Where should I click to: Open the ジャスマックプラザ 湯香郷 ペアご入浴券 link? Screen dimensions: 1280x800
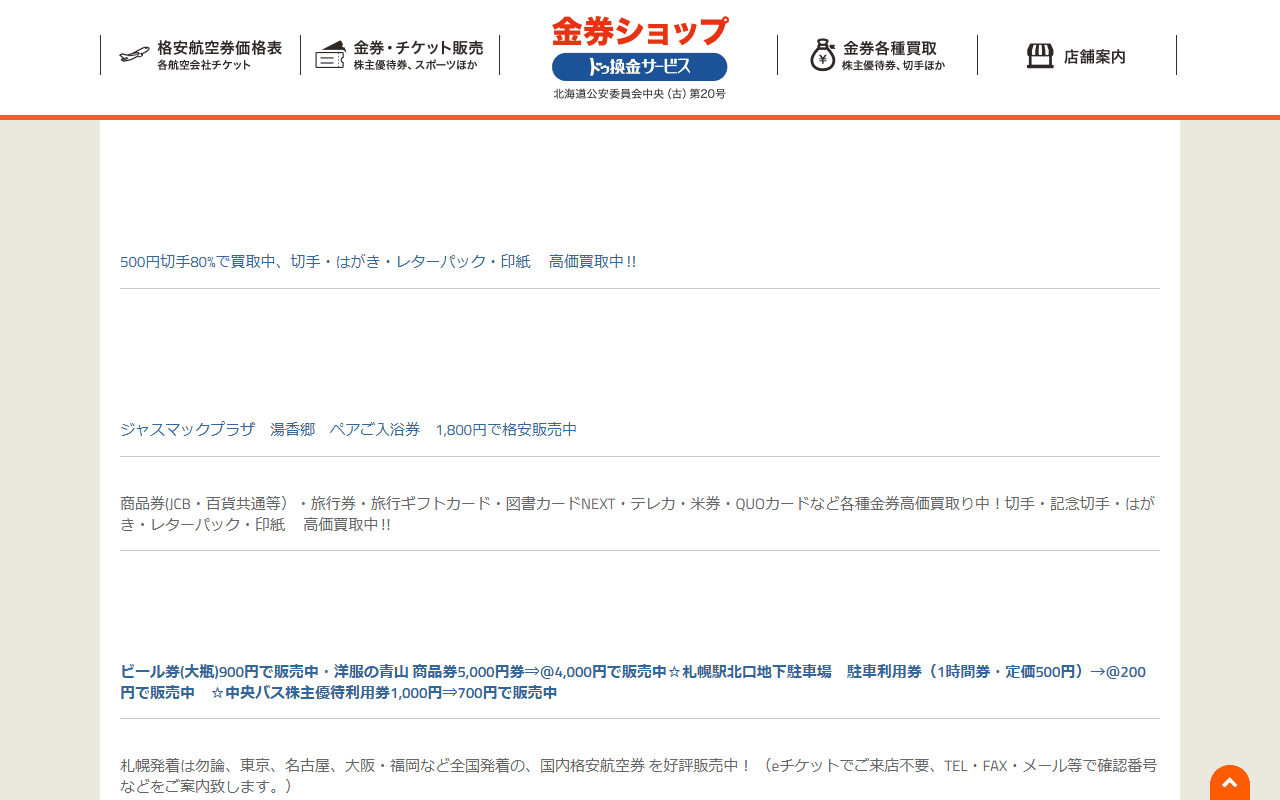coord(348,430)
